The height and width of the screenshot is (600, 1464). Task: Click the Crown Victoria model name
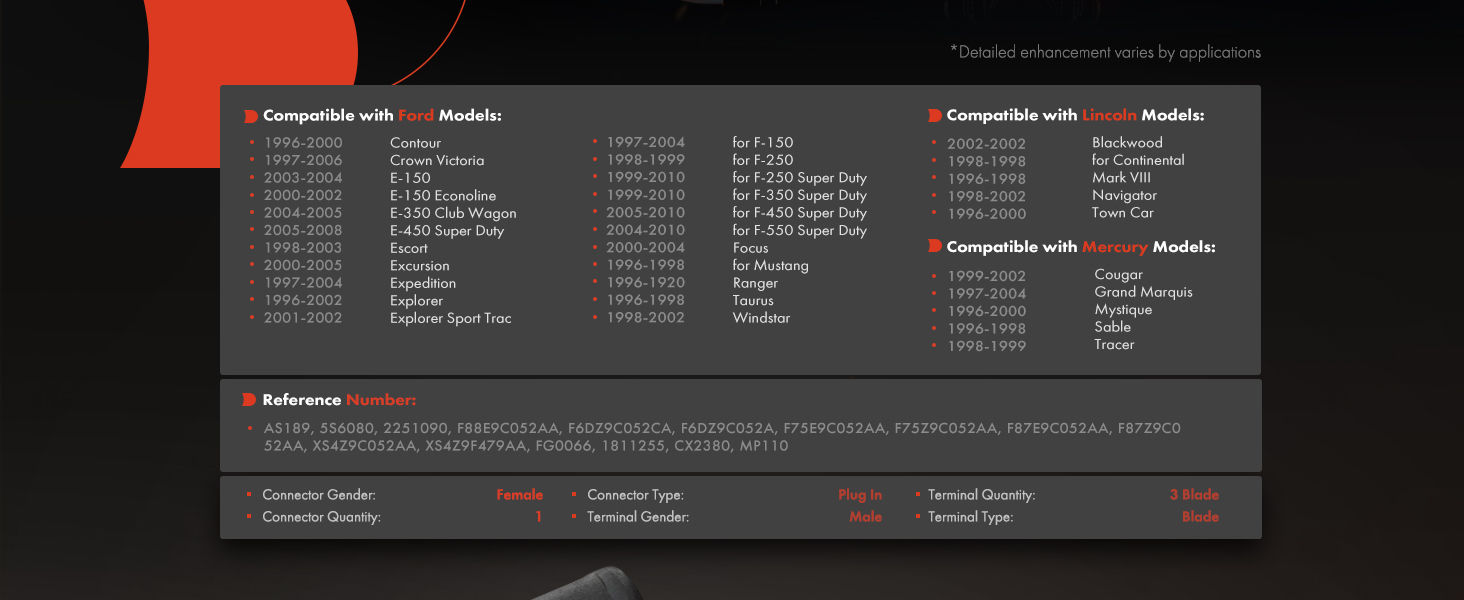coord(437,160)
